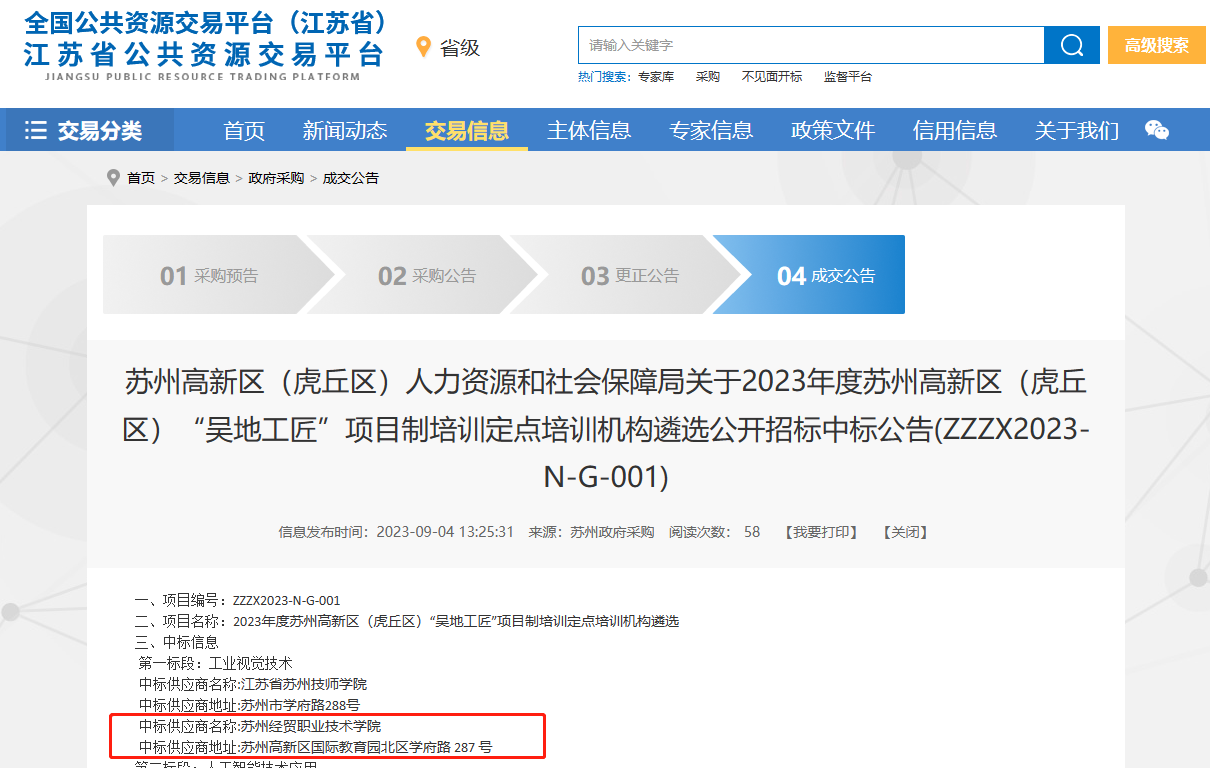Click the location pin icon beside 省级
Screen dimensions: 1210x768
click(x=423, y=47)
